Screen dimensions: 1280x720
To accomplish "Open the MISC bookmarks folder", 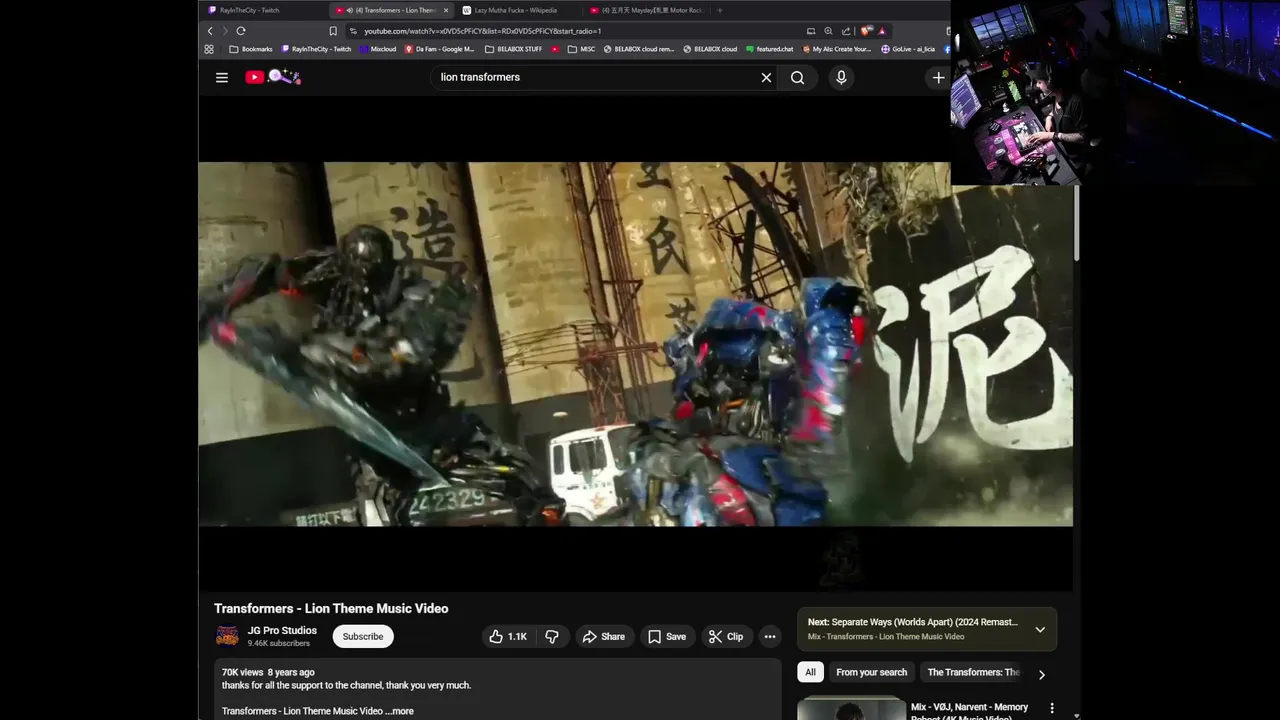I will click(x=581, y=49).
